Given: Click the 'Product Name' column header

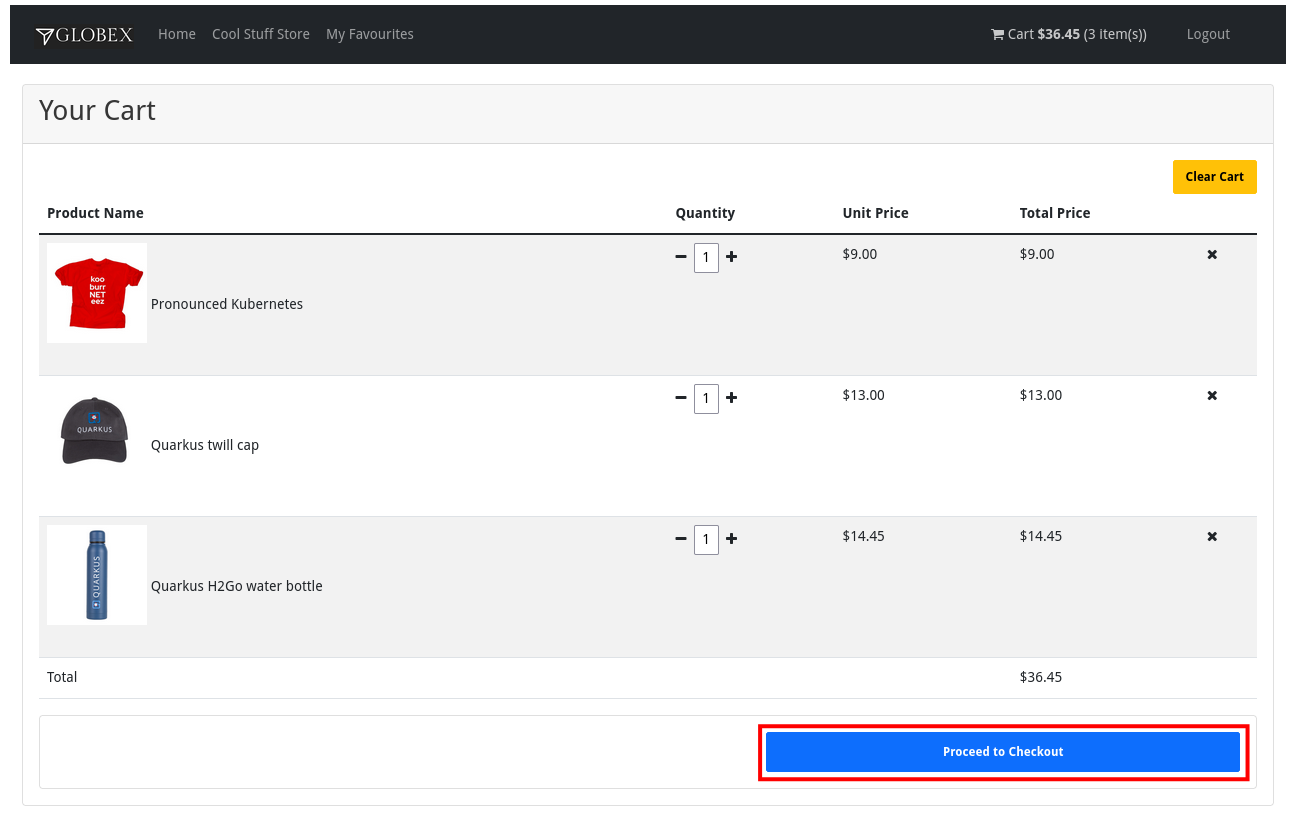Looking at the screenshot, I should click(x=95, y=213).
